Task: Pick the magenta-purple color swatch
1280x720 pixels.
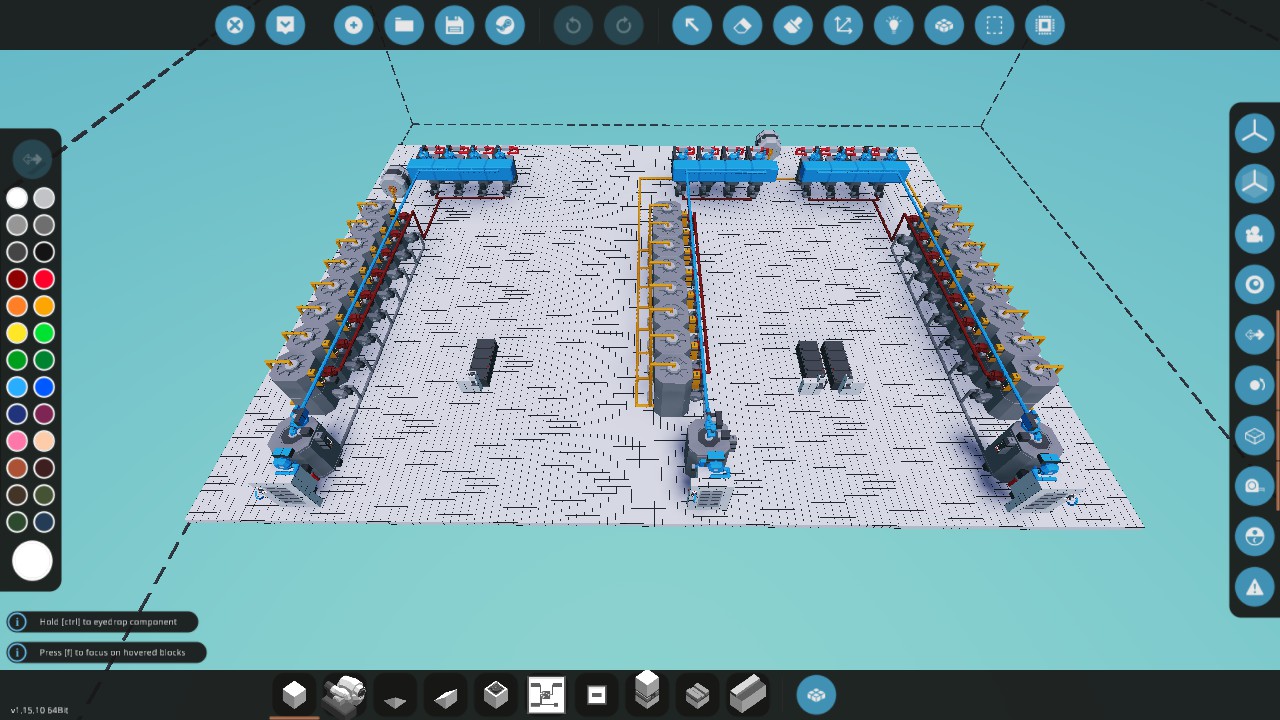Action: point(44,414)
